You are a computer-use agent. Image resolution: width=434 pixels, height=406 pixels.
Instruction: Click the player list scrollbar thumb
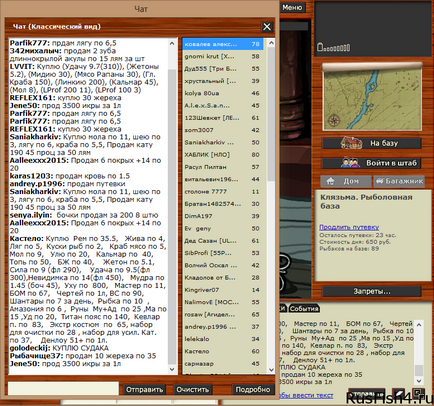271,113
